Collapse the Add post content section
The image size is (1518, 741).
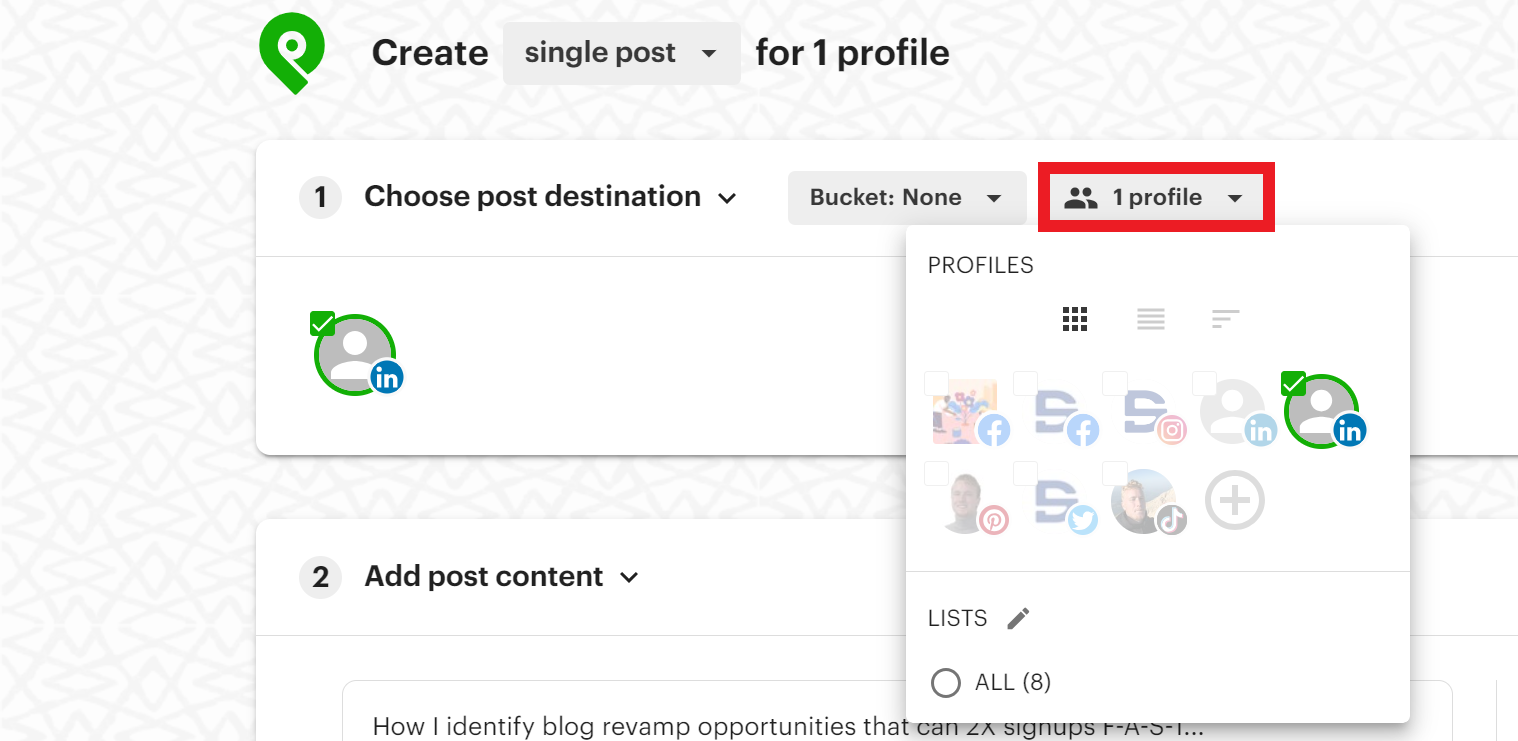point(628,576)
